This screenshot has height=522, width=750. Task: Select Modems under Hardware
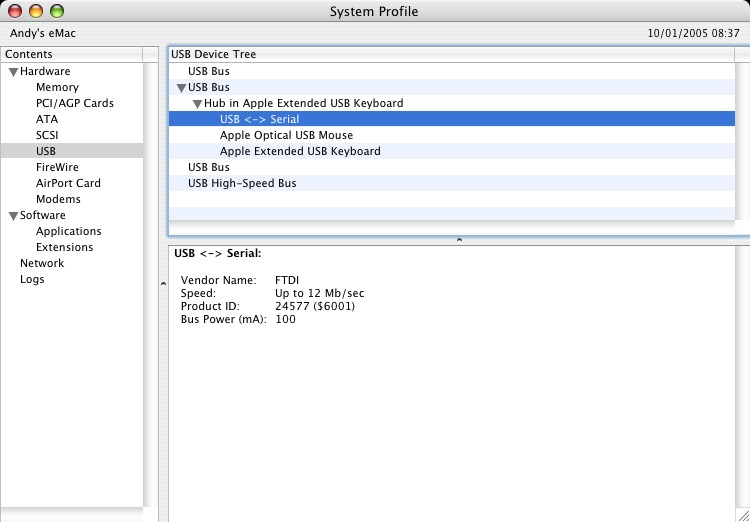click(x=58, y=199)
